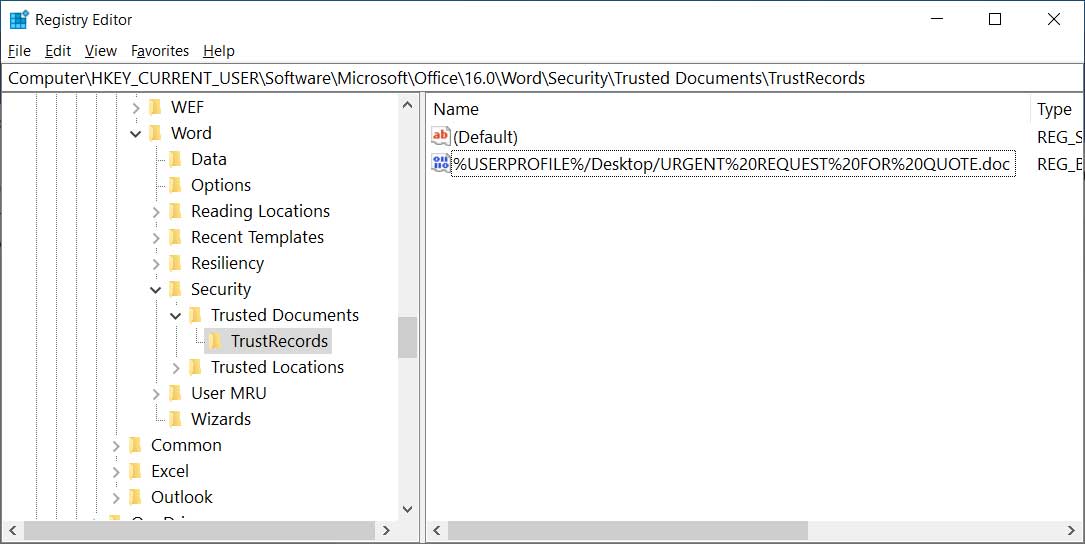Click the string icon next to (Default)

point(441,137)
